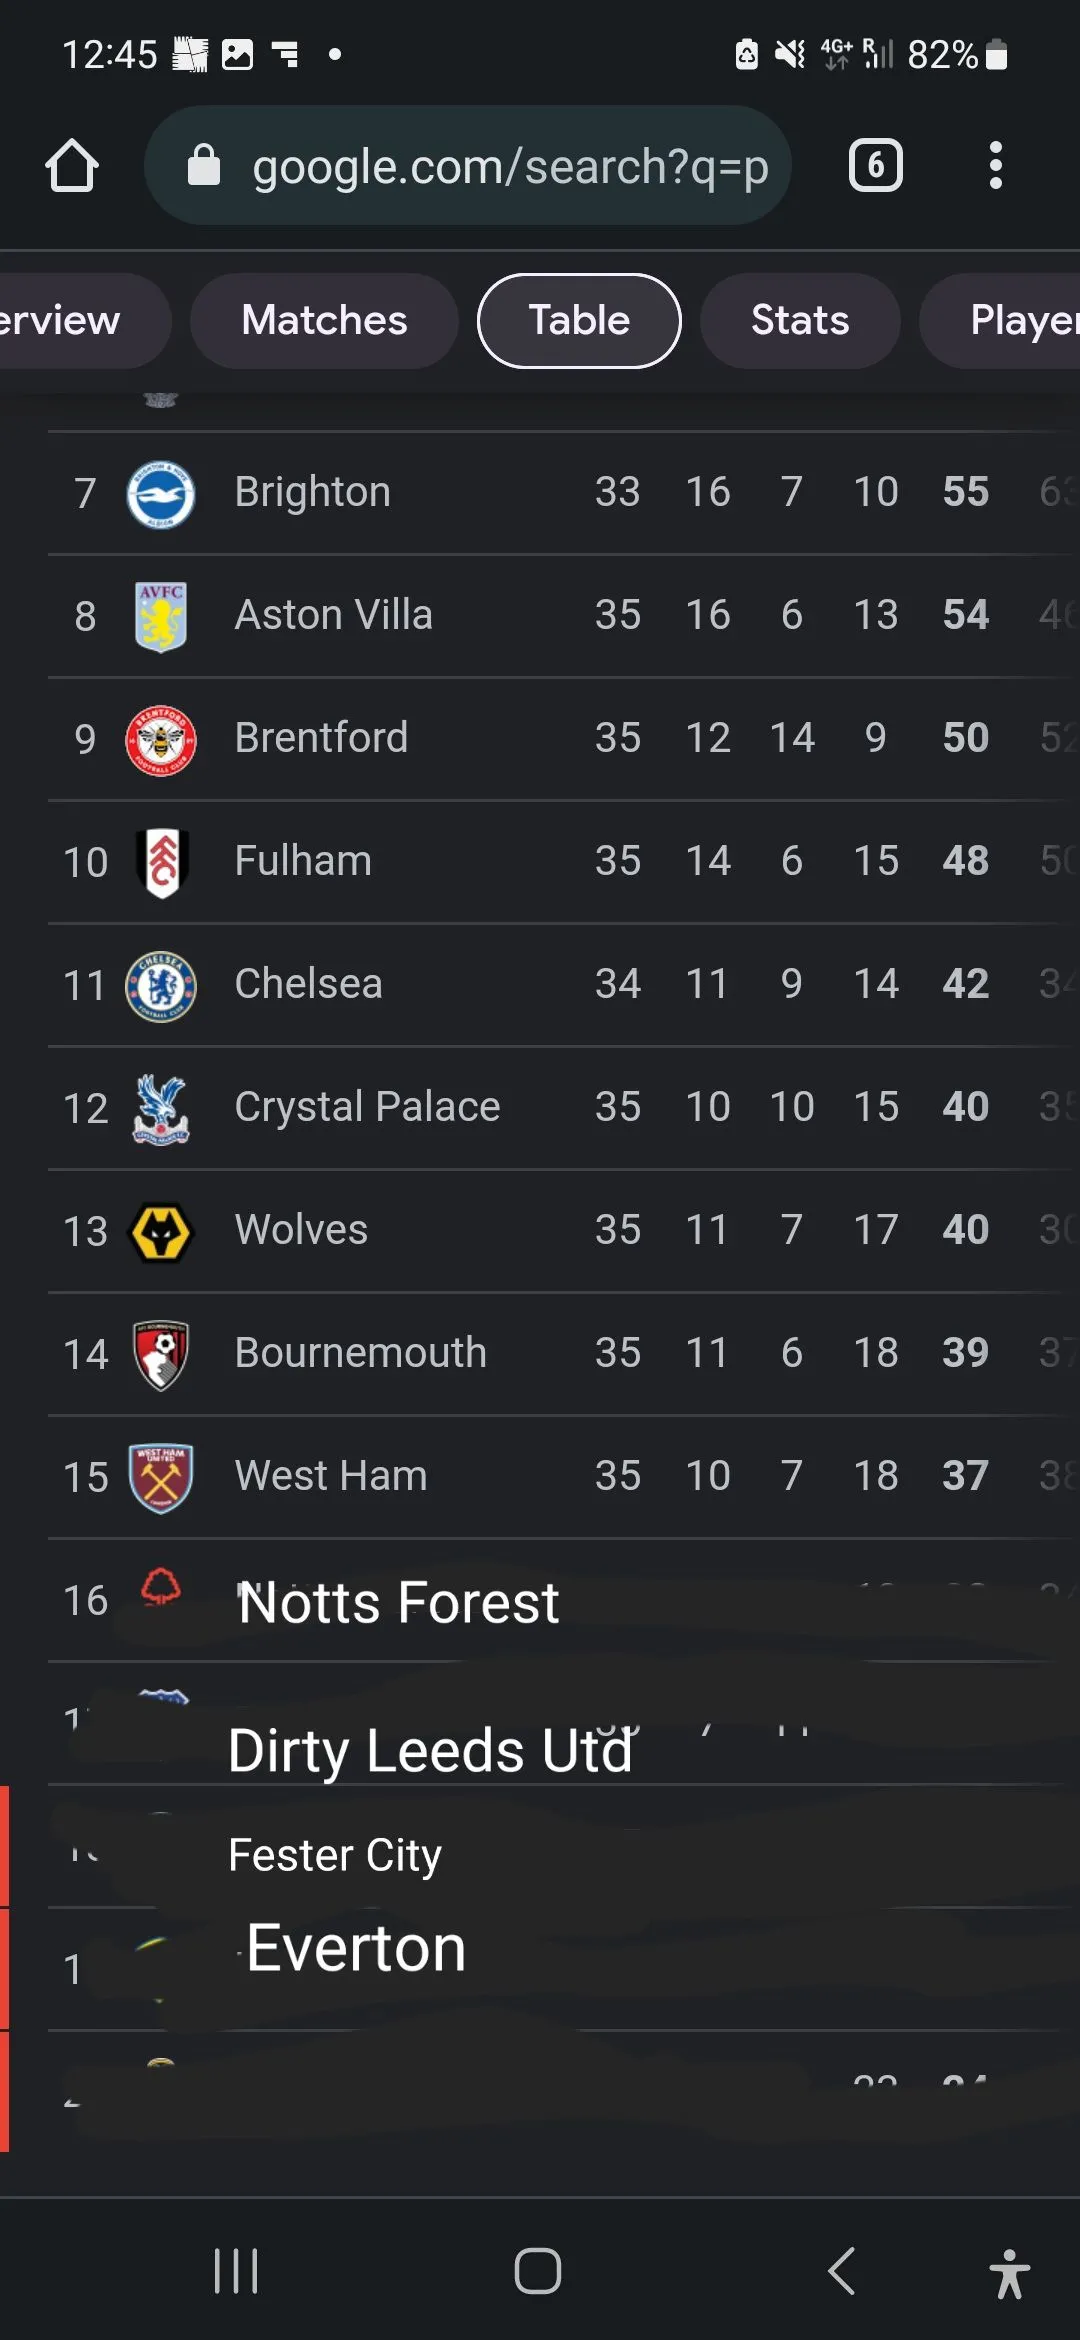Tap the Brighton club crest

point(160,494)
